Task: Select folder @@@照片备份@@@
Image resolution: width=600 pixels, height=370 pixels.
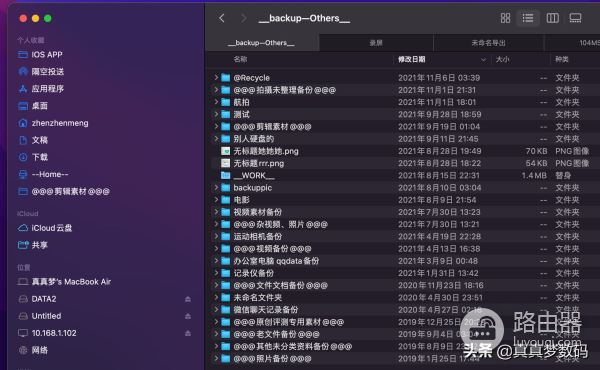Action: [x=272, y=359]
